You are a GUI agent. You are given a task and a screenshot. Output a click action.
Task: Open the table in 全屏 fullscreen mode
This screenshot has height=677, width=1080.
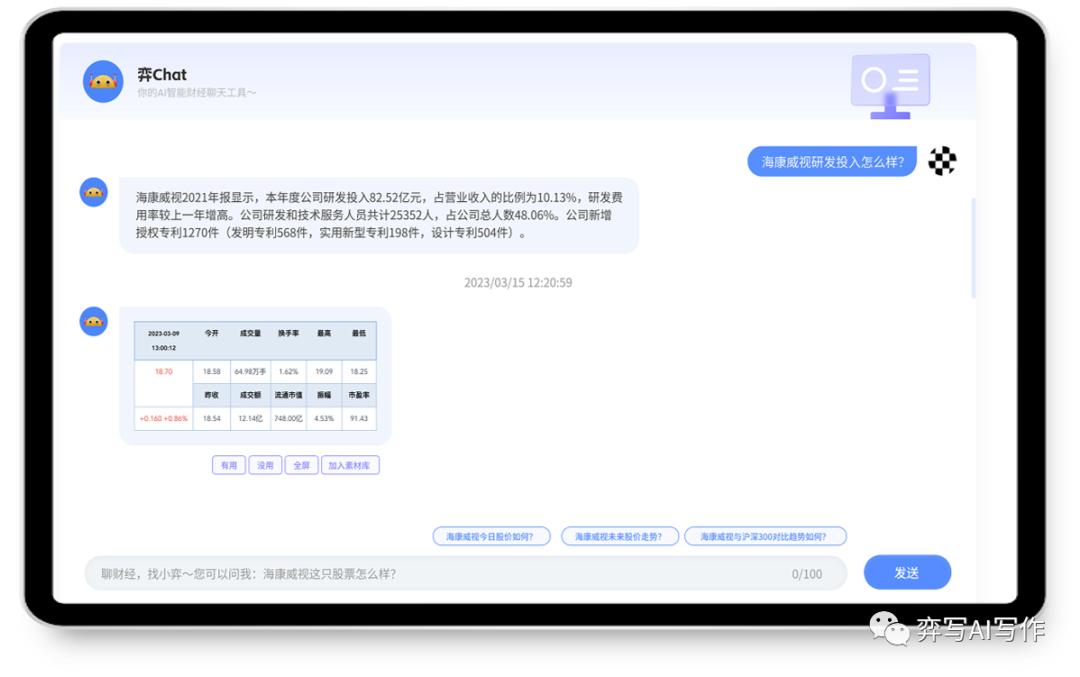pyautogui.click(x=300, y=465)
